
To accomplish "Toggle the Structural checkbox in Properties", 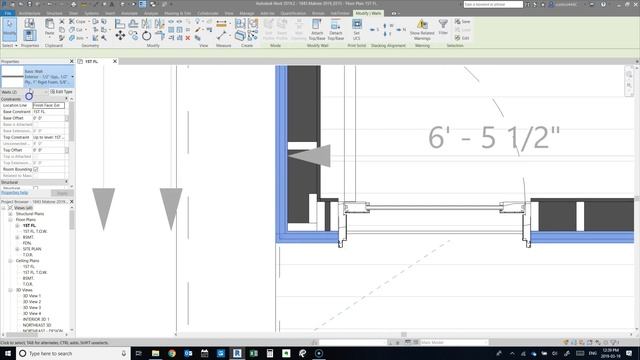I will click(36, 188).
